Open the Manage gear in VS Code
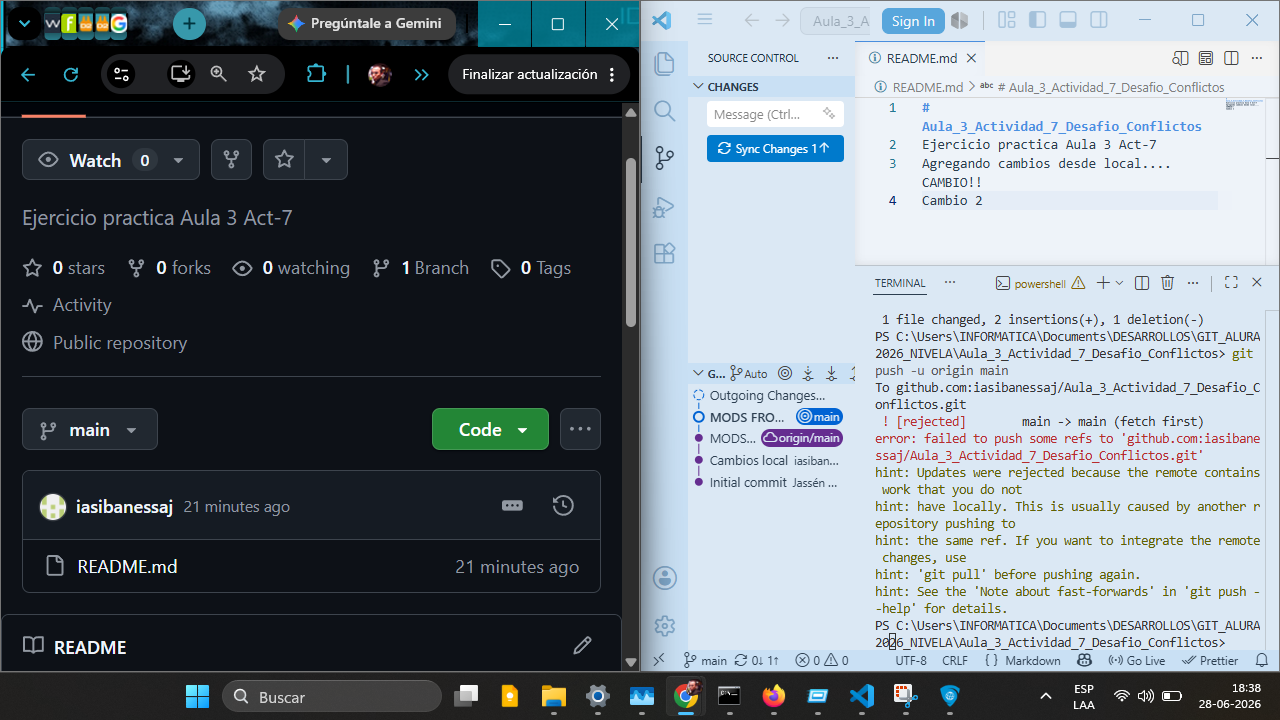Image resolution: width=1280 pixels, height=720 pixels. tap(664, 626)
